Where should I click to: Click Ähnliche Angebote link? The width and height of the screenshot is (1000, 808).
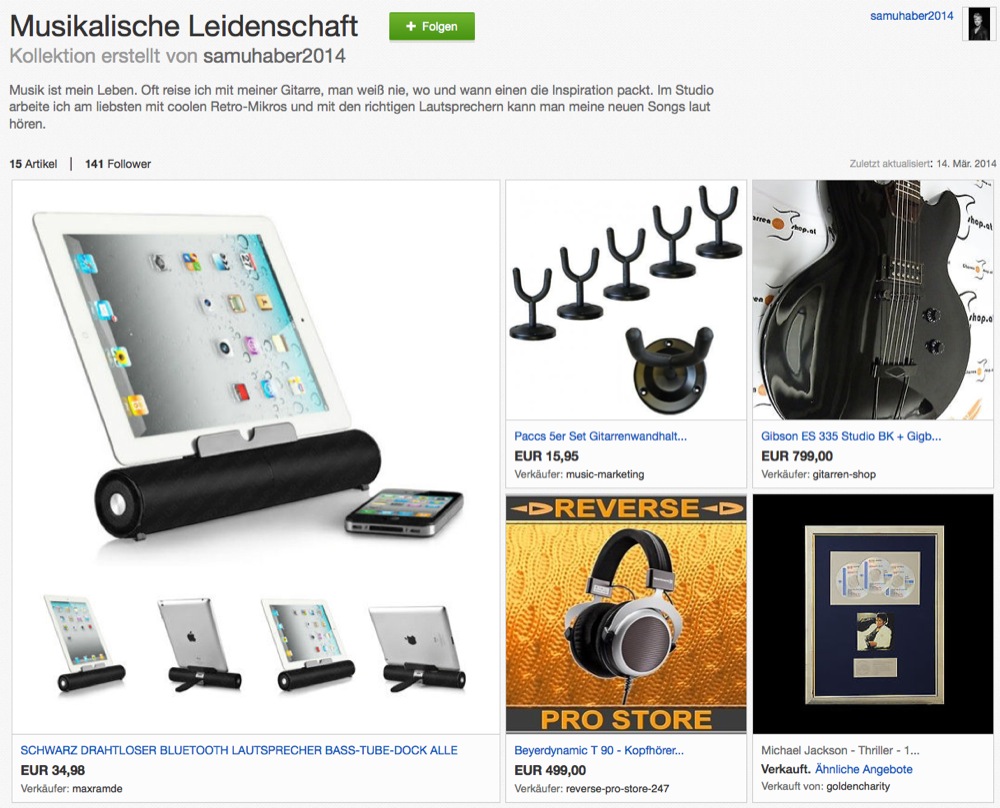(864, 769)
